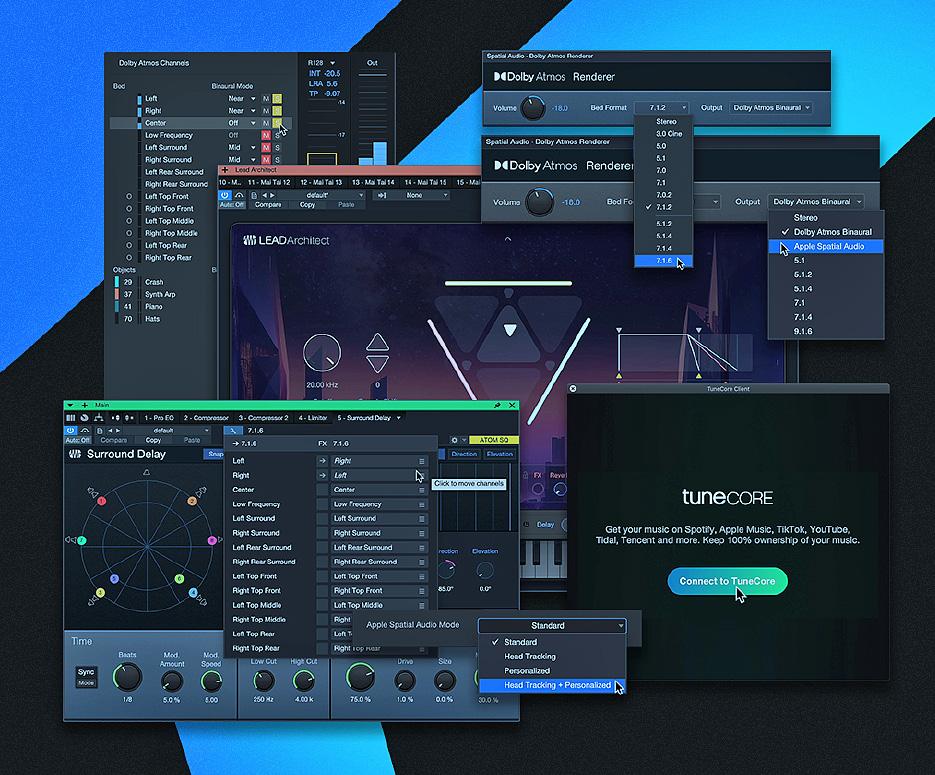Click magenta speaker node on panner right edge
This screenshot has height=775, width=935.
point(212,540)
